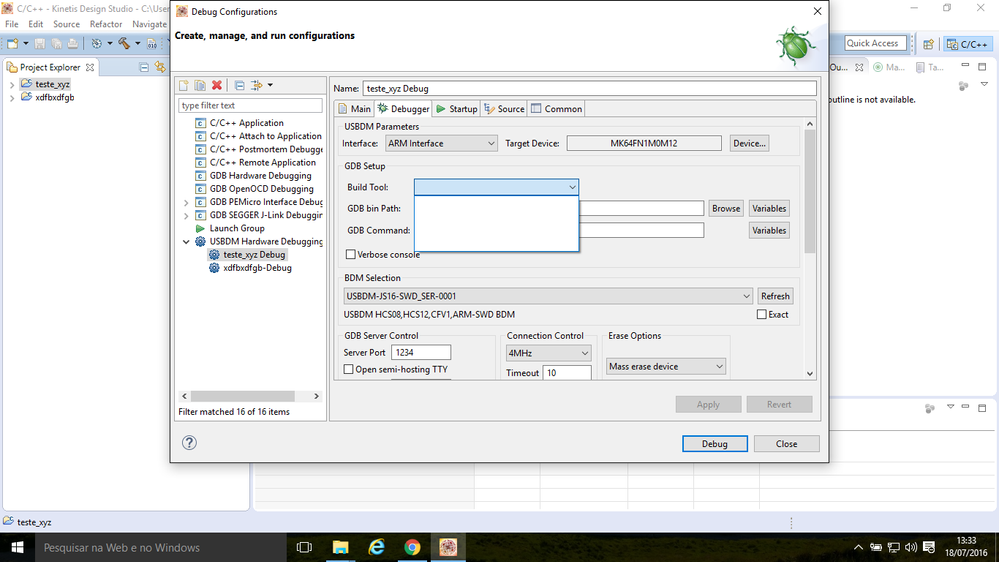Toggle the Verbose console checkbox
This screenshot has width=999, height=562.
[350, 254]
